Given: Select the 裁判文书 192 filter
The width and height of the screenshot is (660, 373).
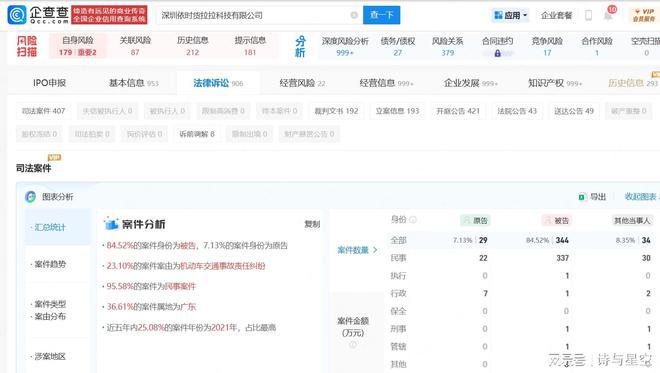Looking at the screenshot, I should pyautogui.click(x=336, y=111).
